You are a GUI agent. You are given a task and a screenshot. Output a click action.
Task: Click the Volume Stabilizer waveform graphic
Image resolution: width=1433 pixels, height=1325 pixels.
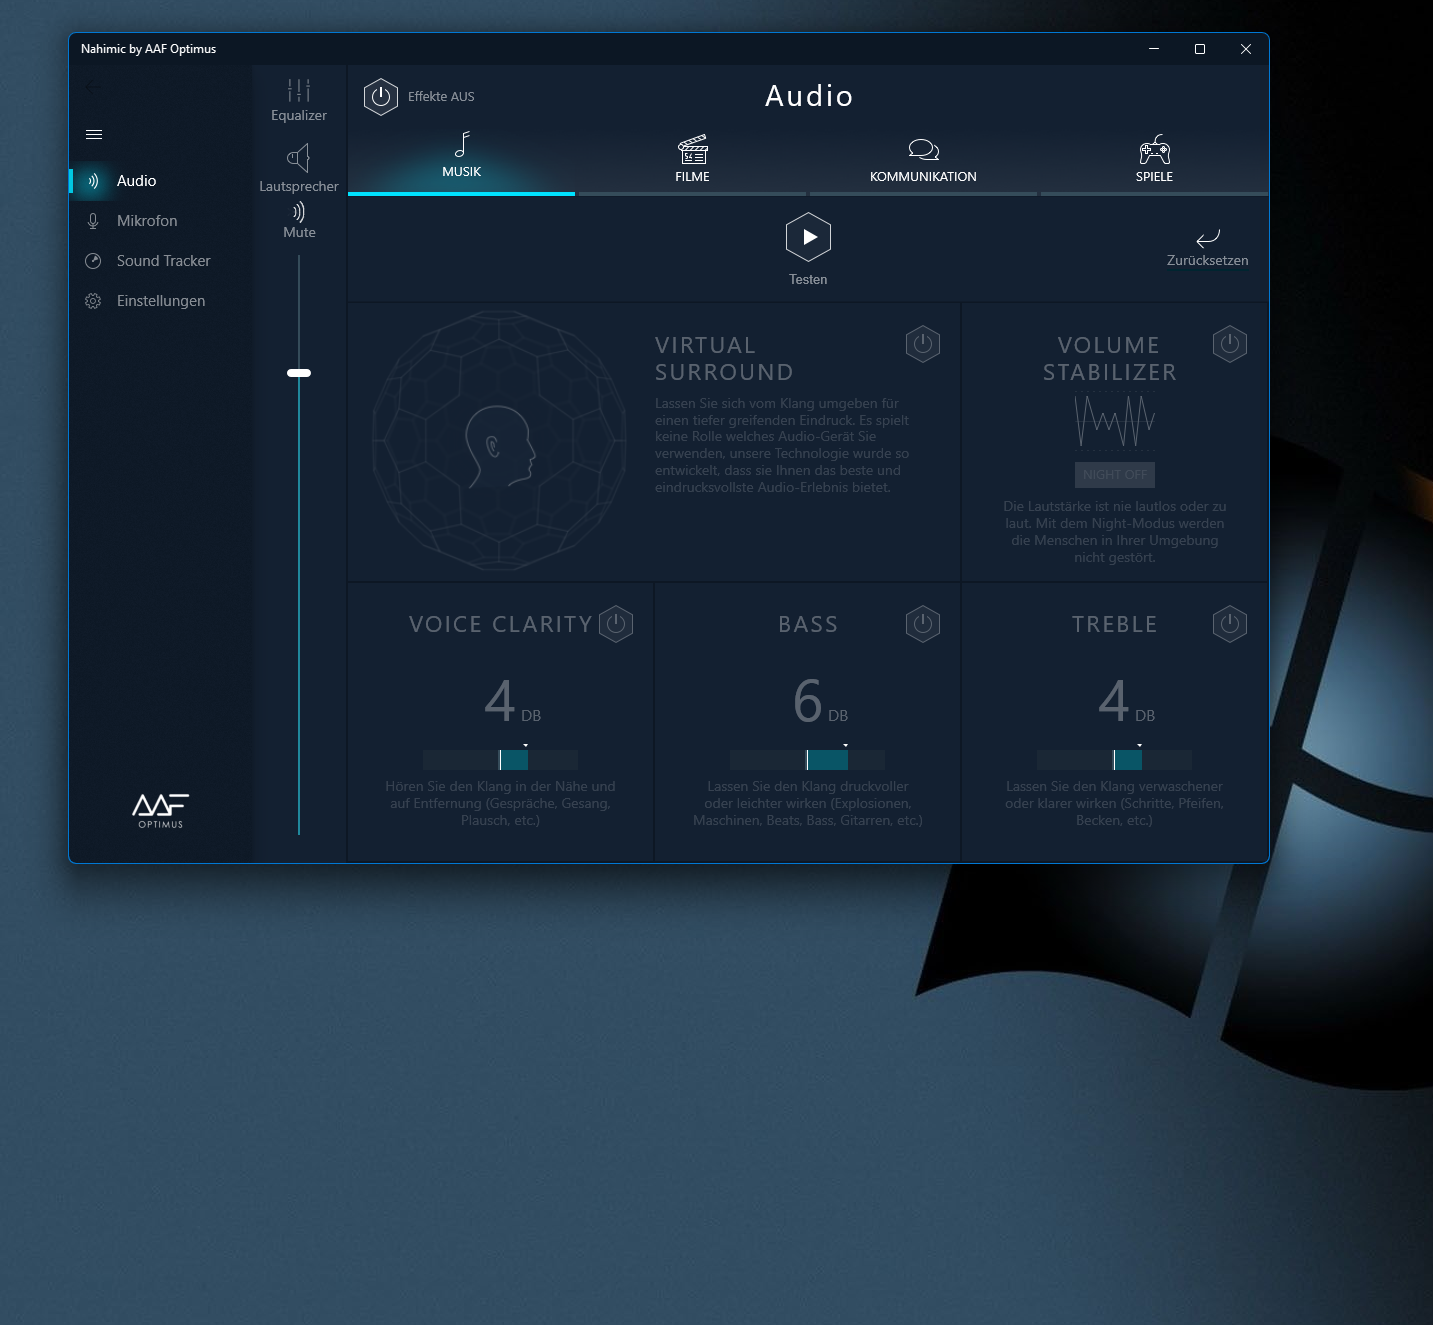1115,421
